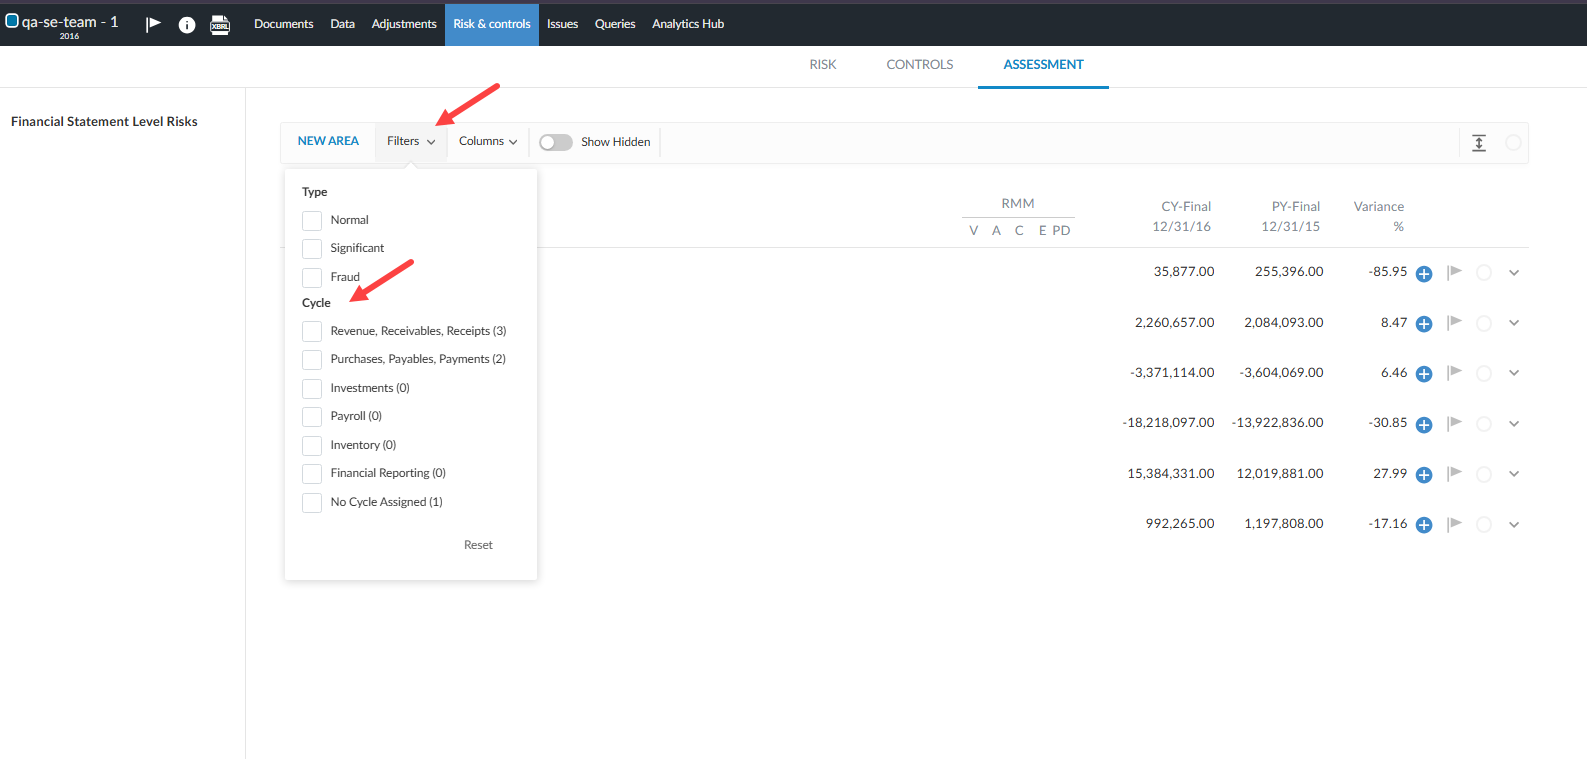Click the flag icon in top bar
The image size is (1587, 759).
(x=153, y=24)
